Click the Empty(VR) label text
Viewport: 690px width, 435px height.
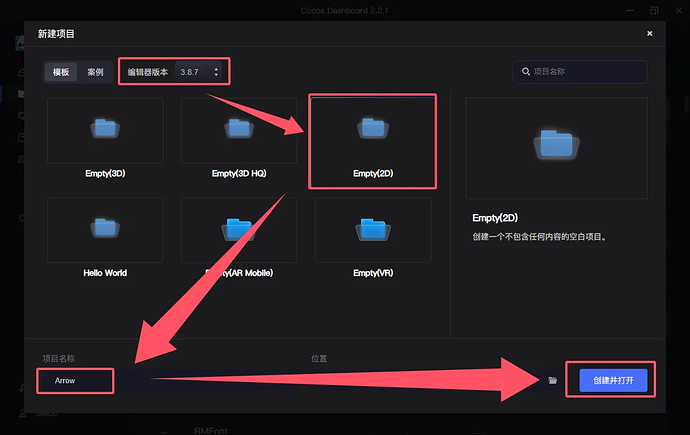pyautogui.click(x=373, y=273)
